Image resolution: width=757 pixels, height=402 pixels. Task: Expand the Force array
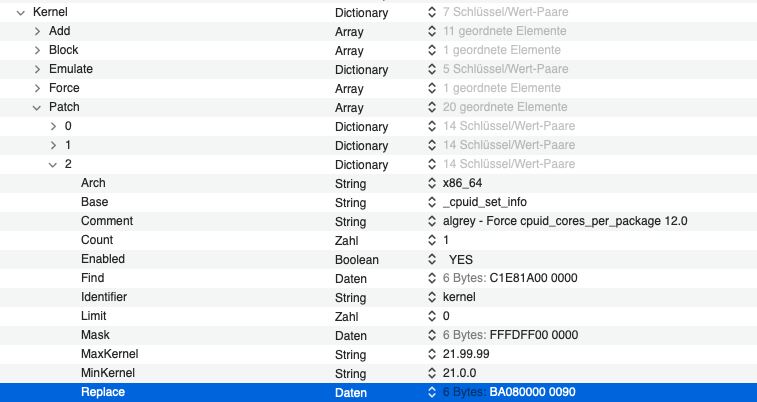point(37,88)
